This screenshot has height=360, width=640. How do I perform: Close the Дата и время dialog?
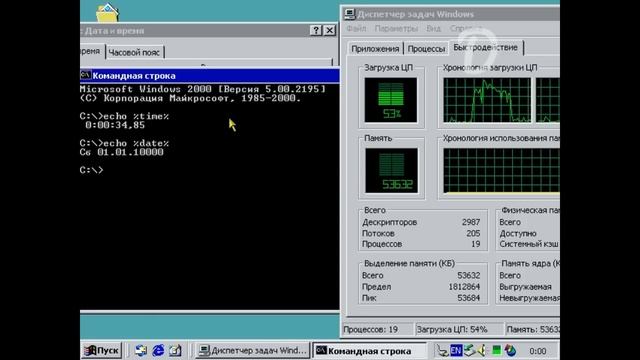click(x=329, y=30)
